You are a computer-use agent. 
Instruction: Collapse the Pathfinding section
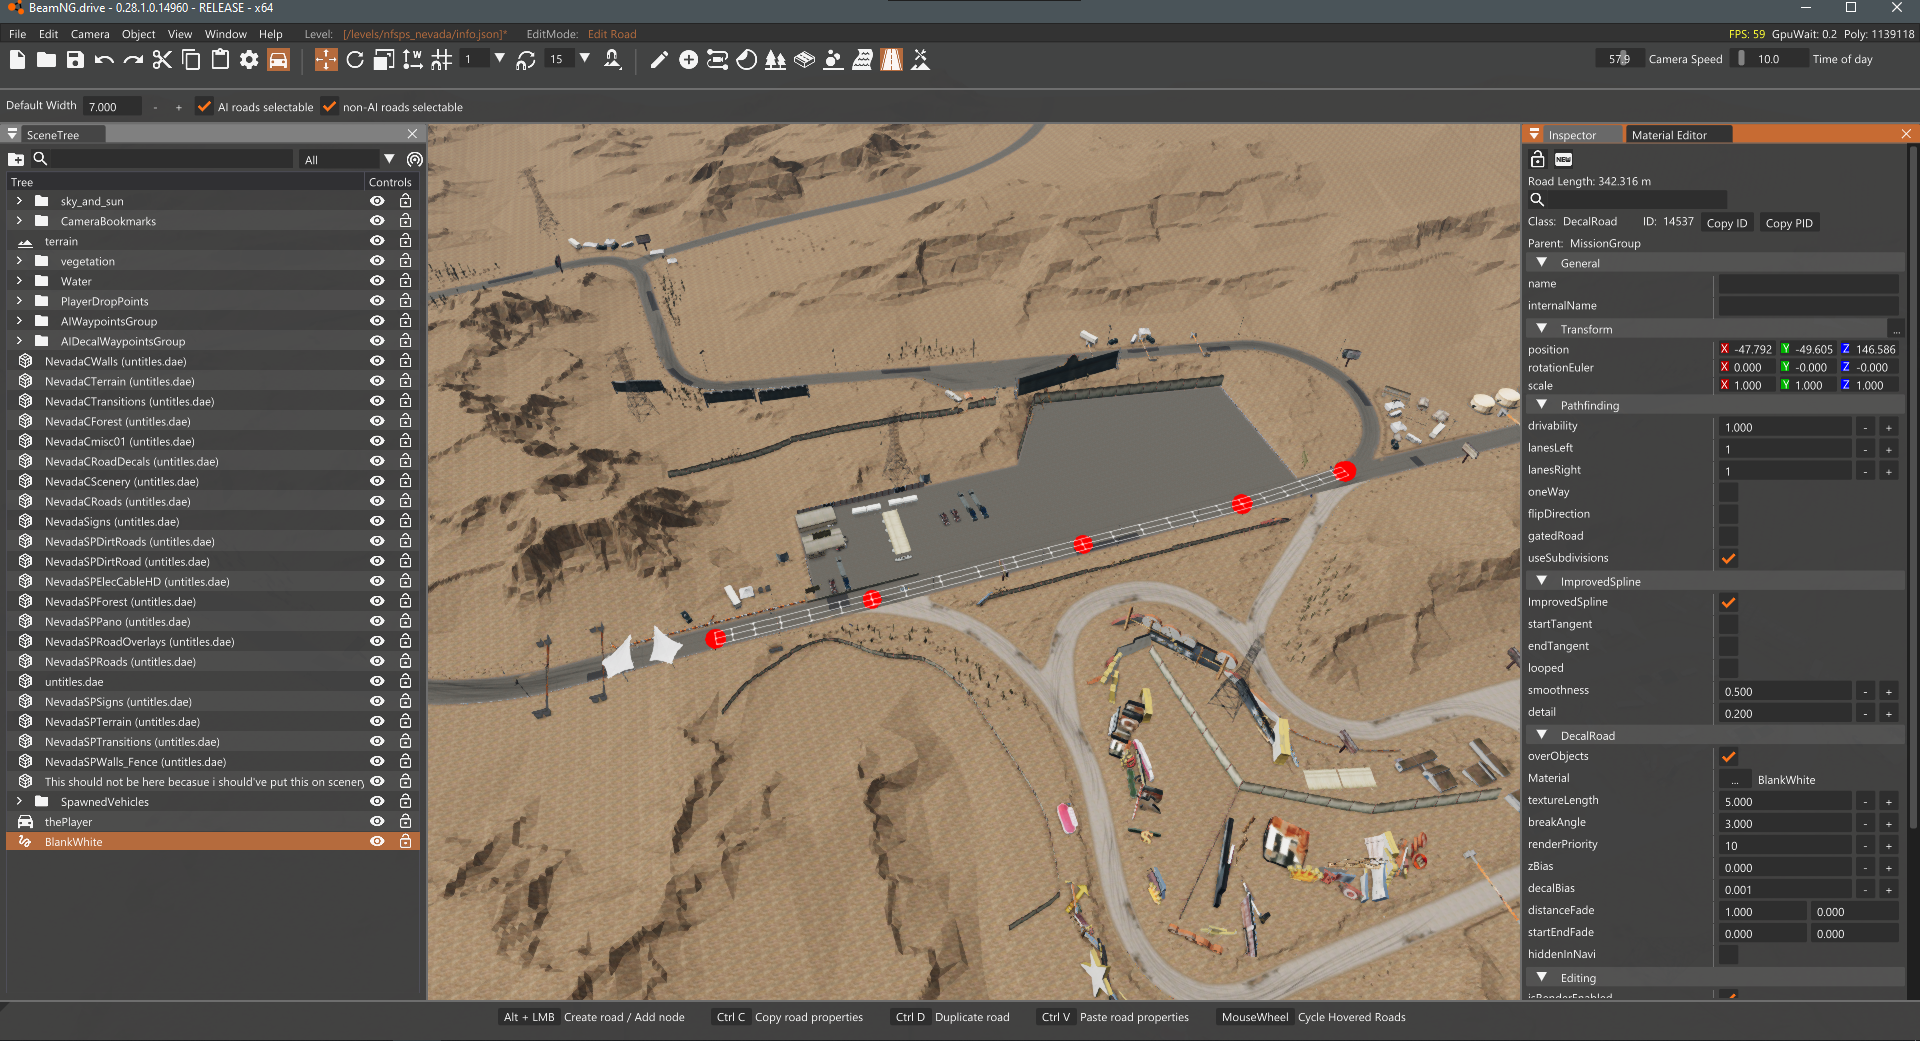[x=1542, y=405]
